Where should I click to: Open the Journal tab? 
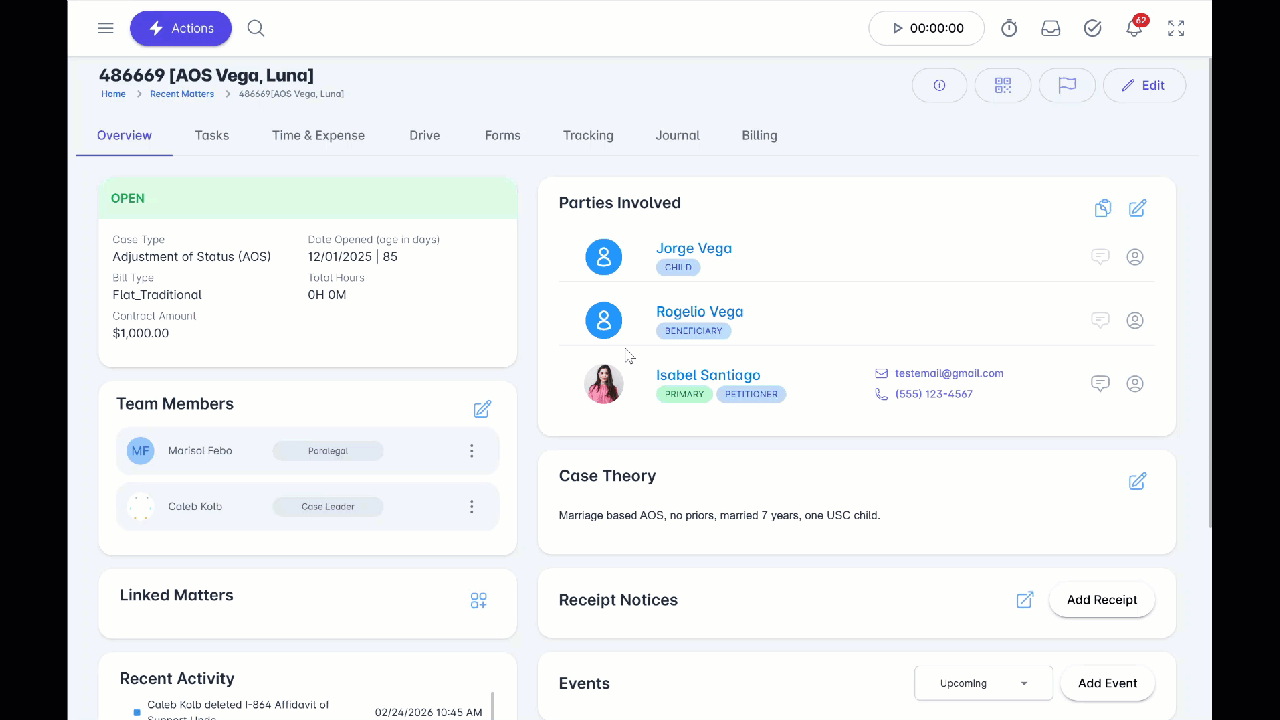click(x=678, y=135)
